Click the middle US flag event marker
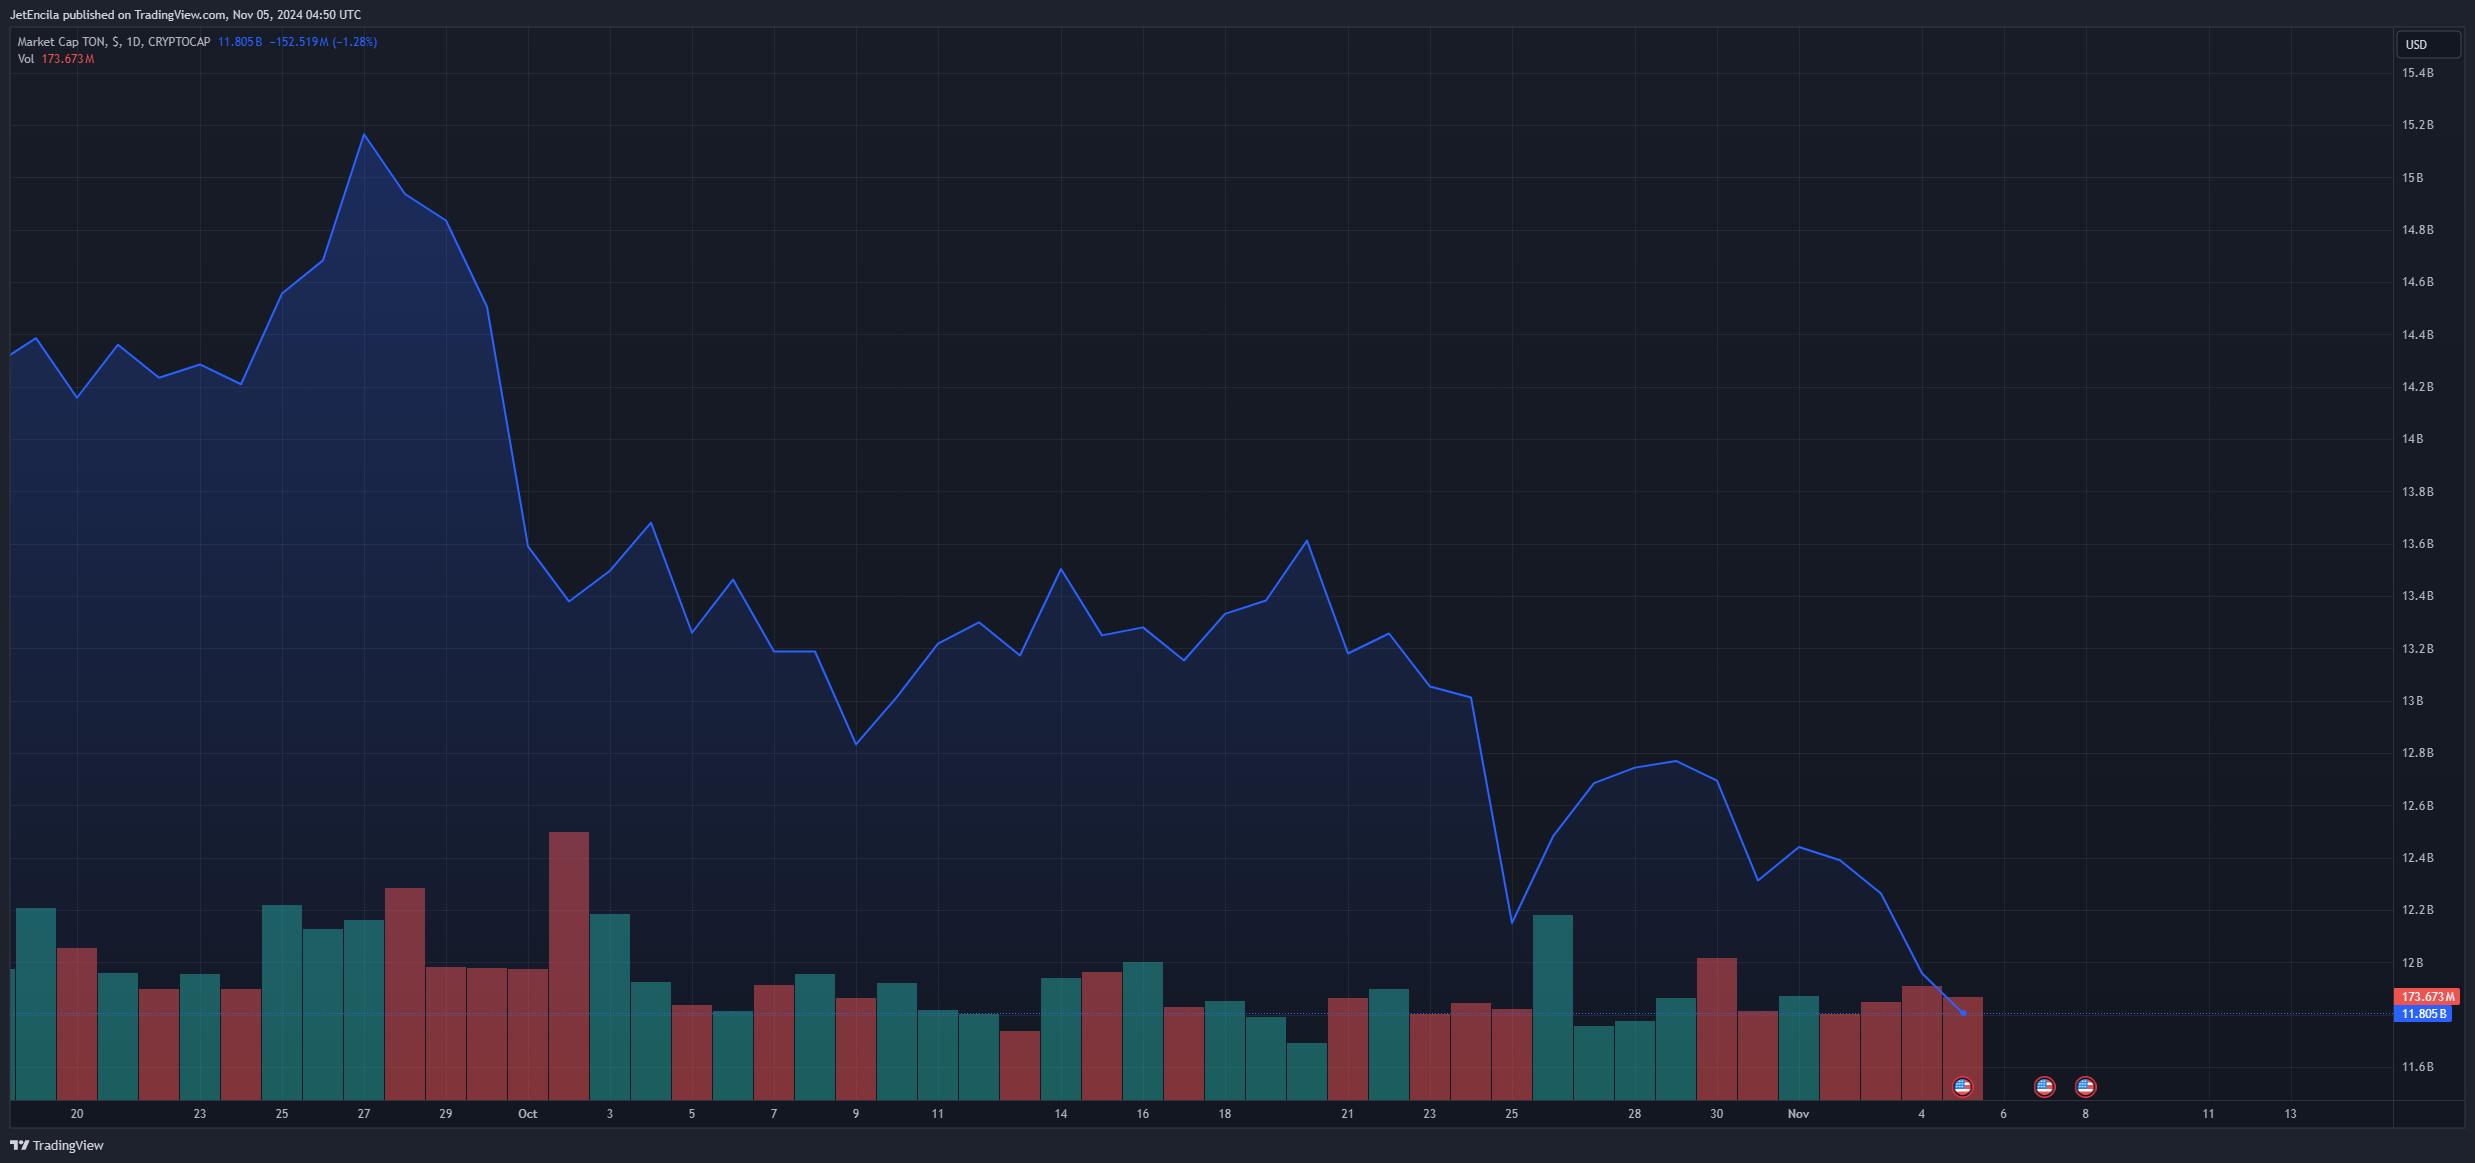The width and height of the screenshot is (2475, 1163). [2044, 1086]
